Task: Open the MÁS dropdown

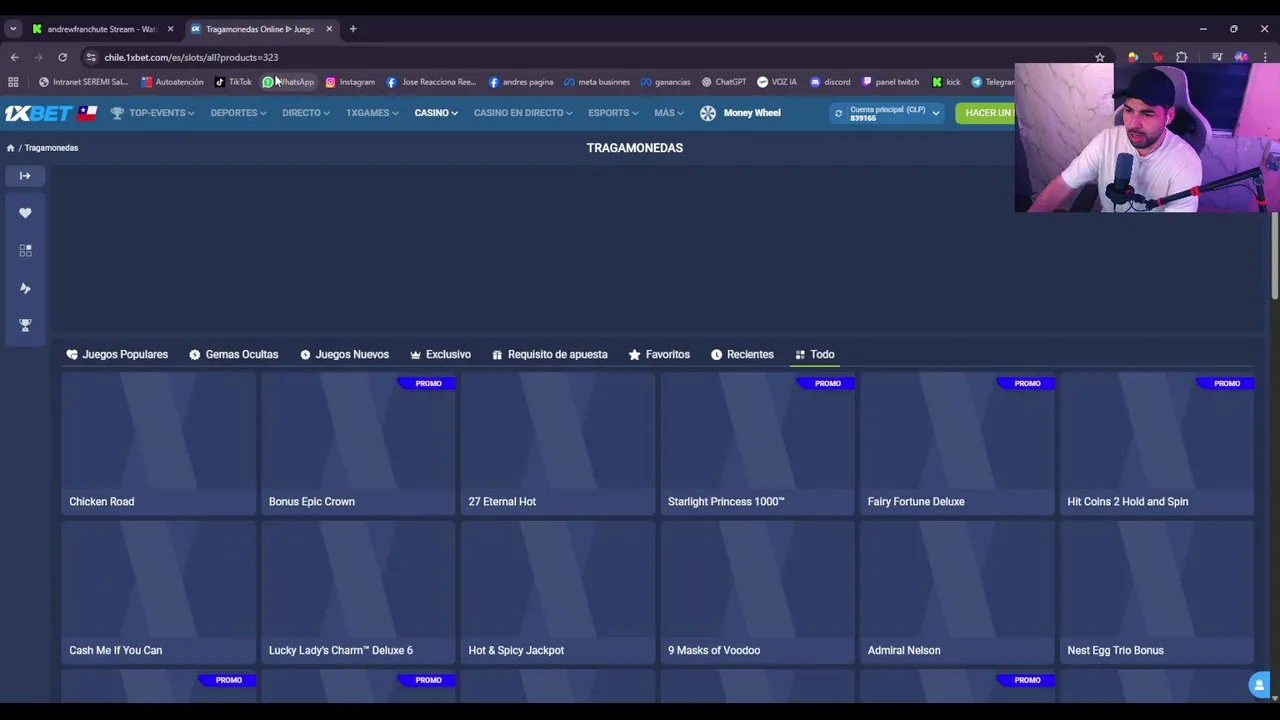Action: click(669, 113)
